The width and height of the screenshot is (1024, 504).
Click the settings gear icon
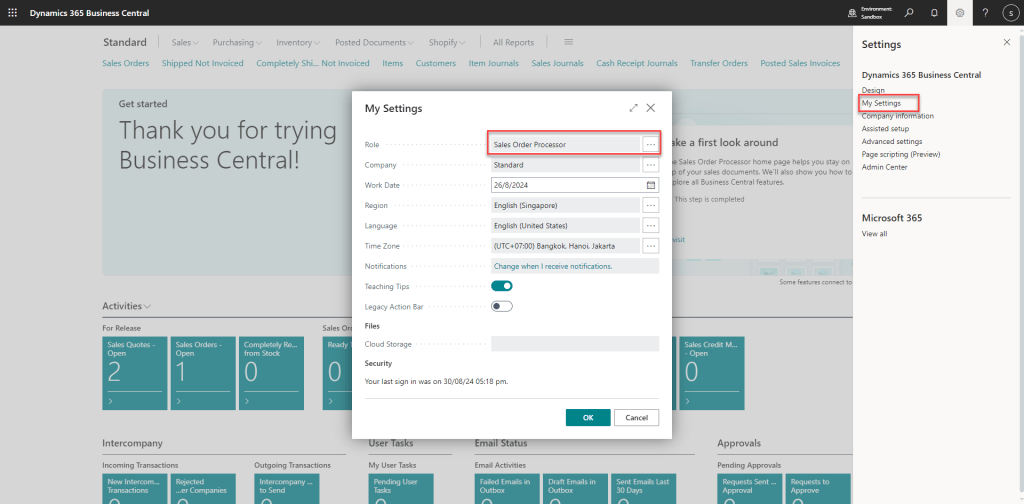coord(960,12)
